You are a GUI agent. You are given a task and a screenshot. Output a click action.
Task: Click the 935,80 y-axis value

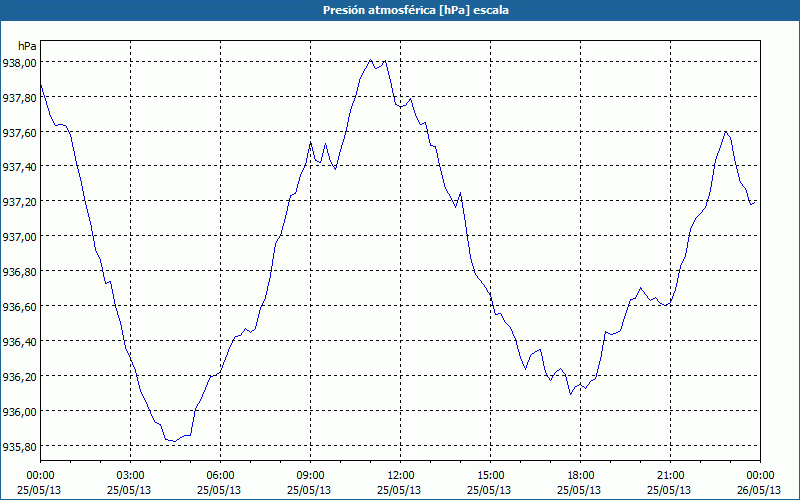pos(19,447)
